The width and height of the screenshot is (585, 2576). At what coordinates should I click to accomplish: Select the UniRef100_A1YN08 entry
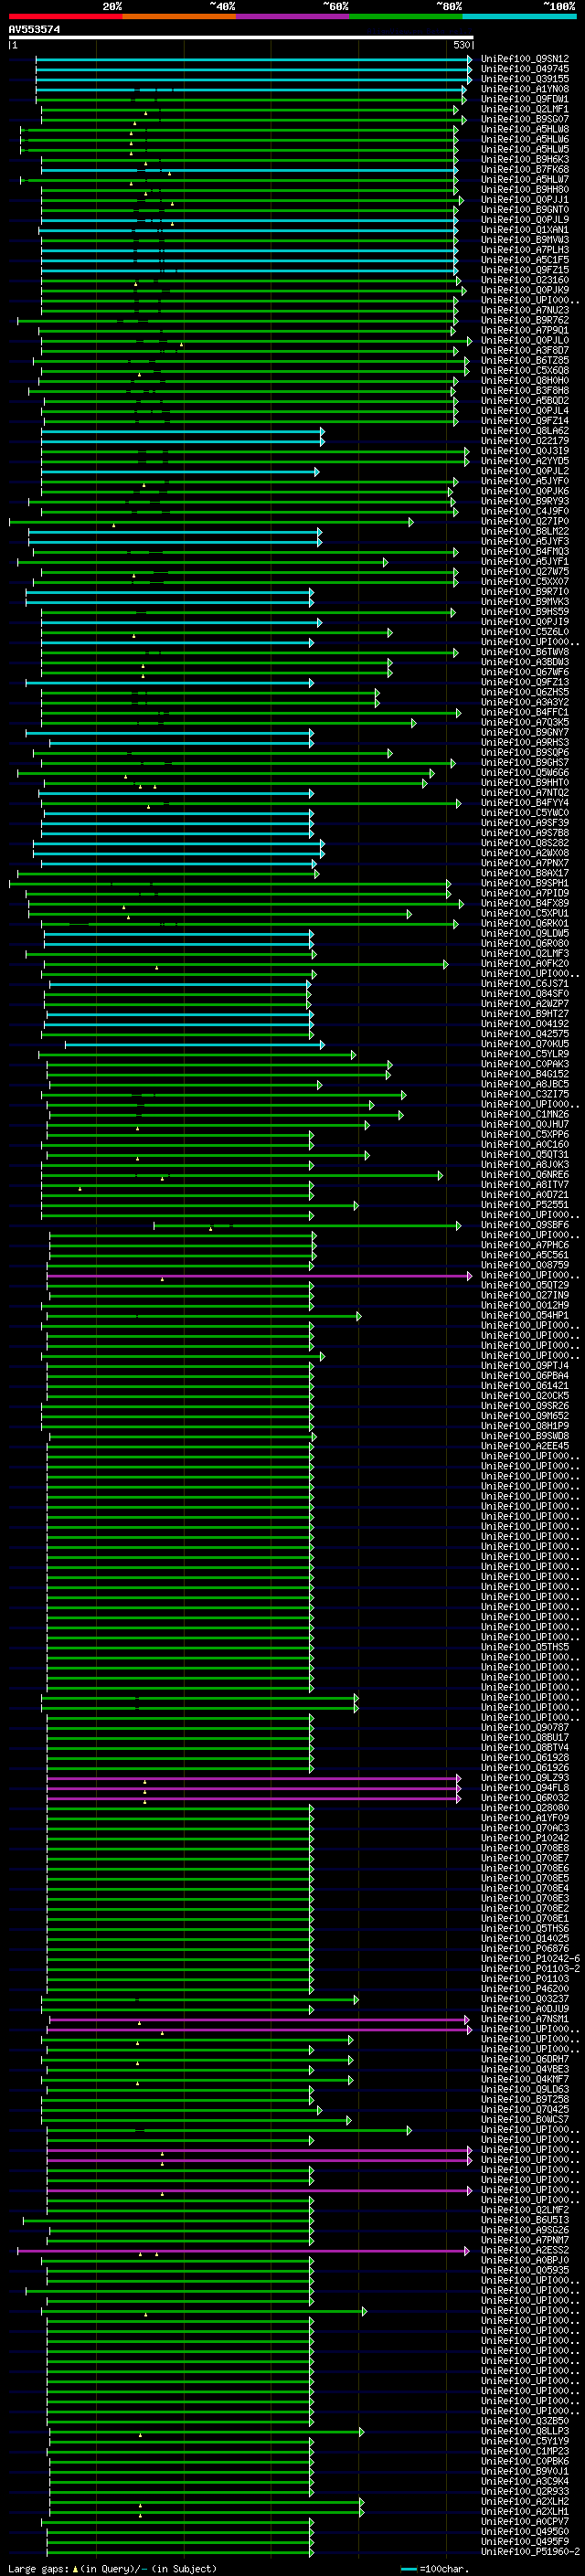point(525,89)
